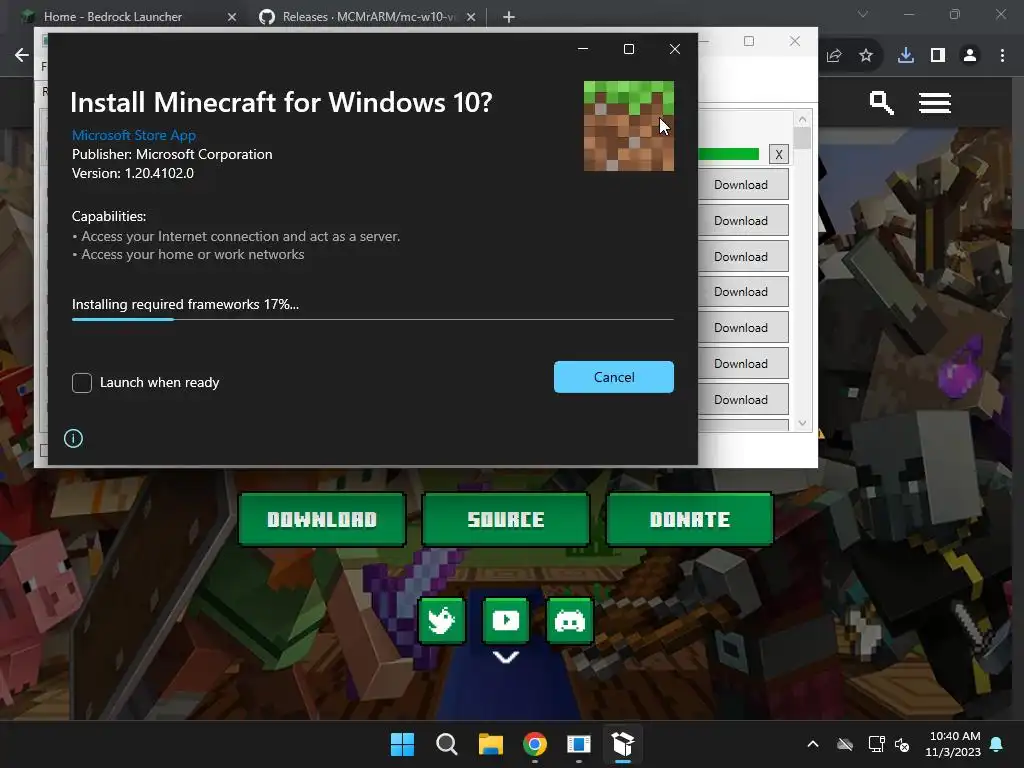1024x768 pixels.
Task: Click the launcher list scrollbar thumb
Action: tap(803, 138)
